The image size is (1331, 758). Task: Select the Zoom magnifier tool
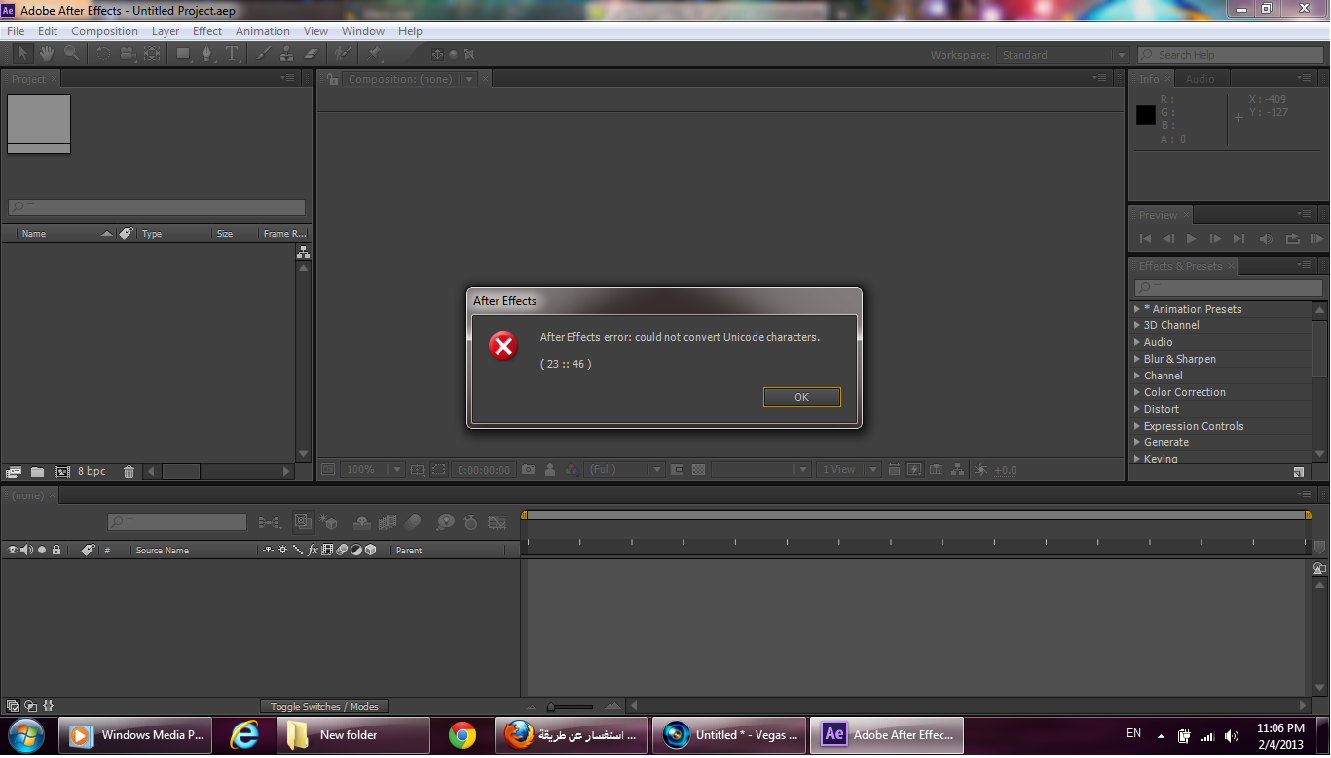pos(71,53)
